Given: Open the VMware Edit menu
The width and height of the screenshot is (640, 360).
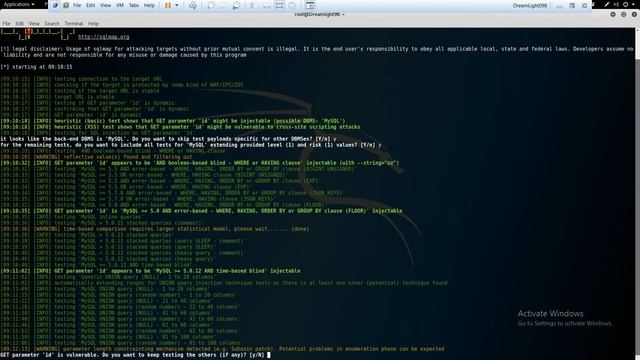Looking at the screenshot, I should [x=91, y=5].
